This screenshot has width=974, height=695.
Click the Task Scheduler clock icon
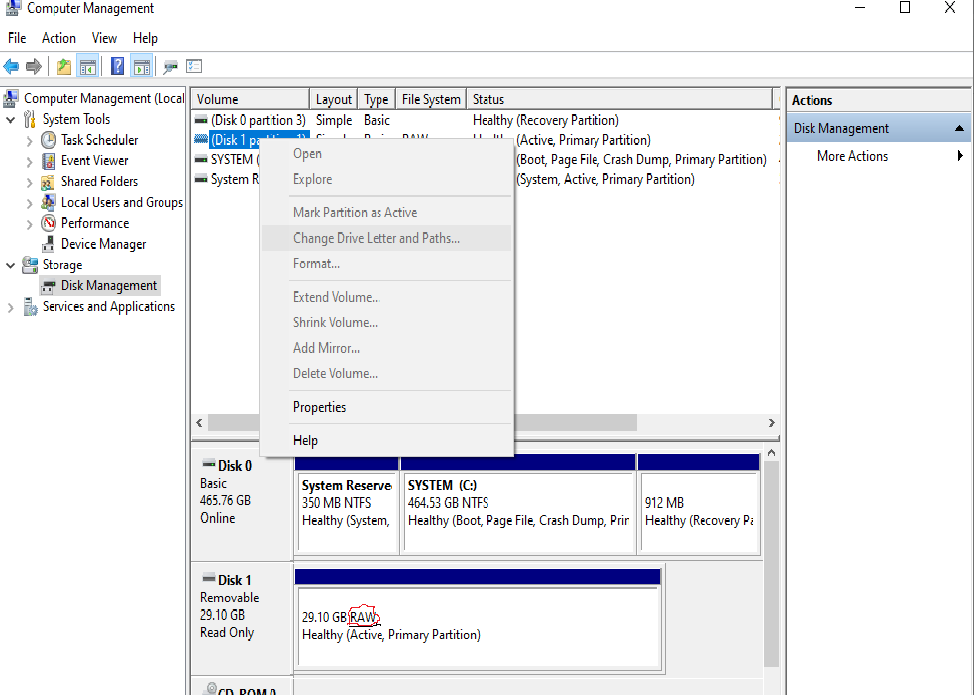click(48, 140)
